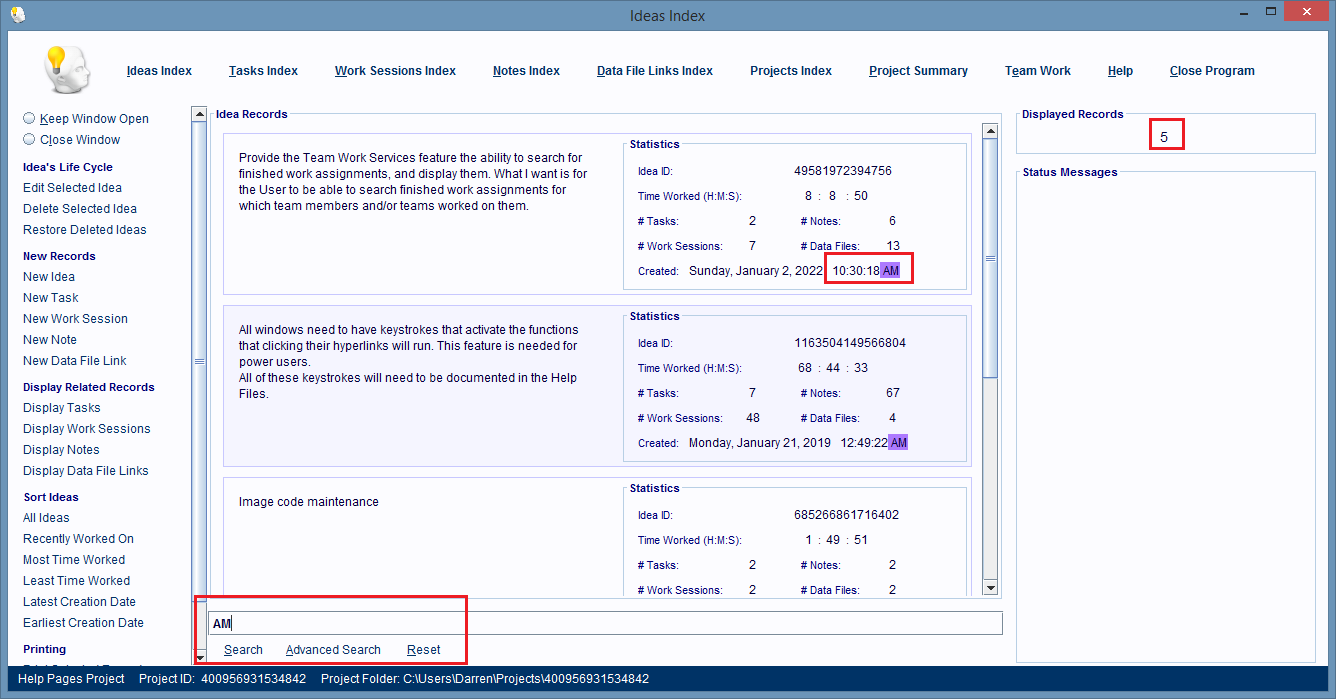Create a New Idea from sidebar

coord(49,277)
